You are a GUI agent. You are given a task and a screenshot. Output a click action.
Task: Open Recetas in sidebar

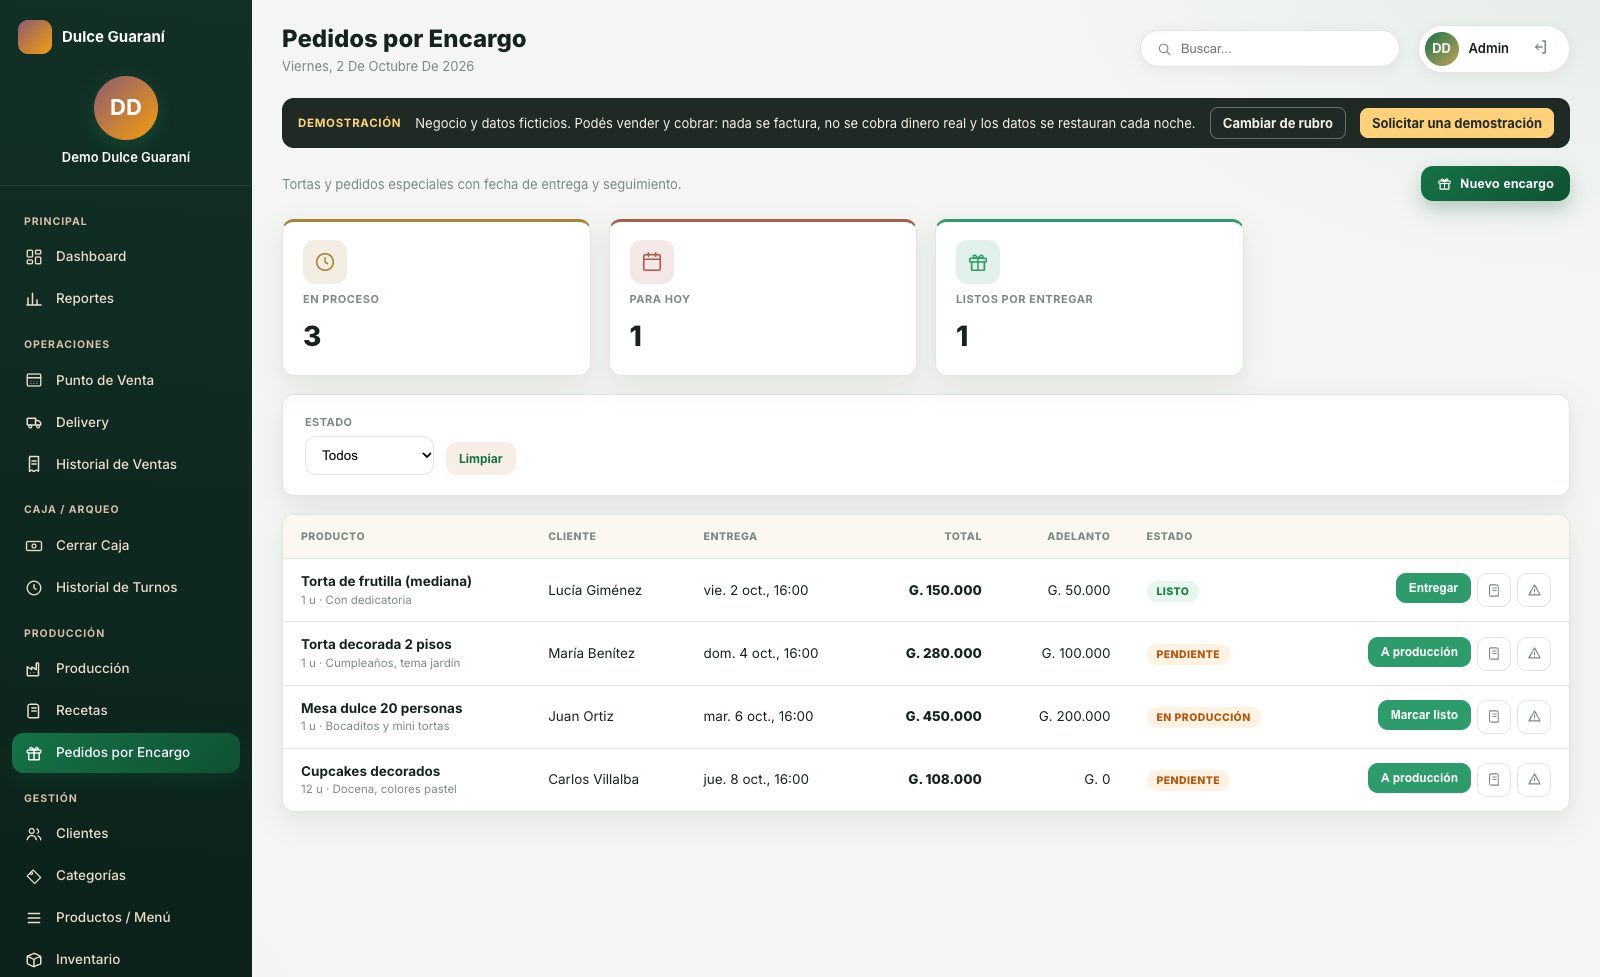[x=126, y=710]
